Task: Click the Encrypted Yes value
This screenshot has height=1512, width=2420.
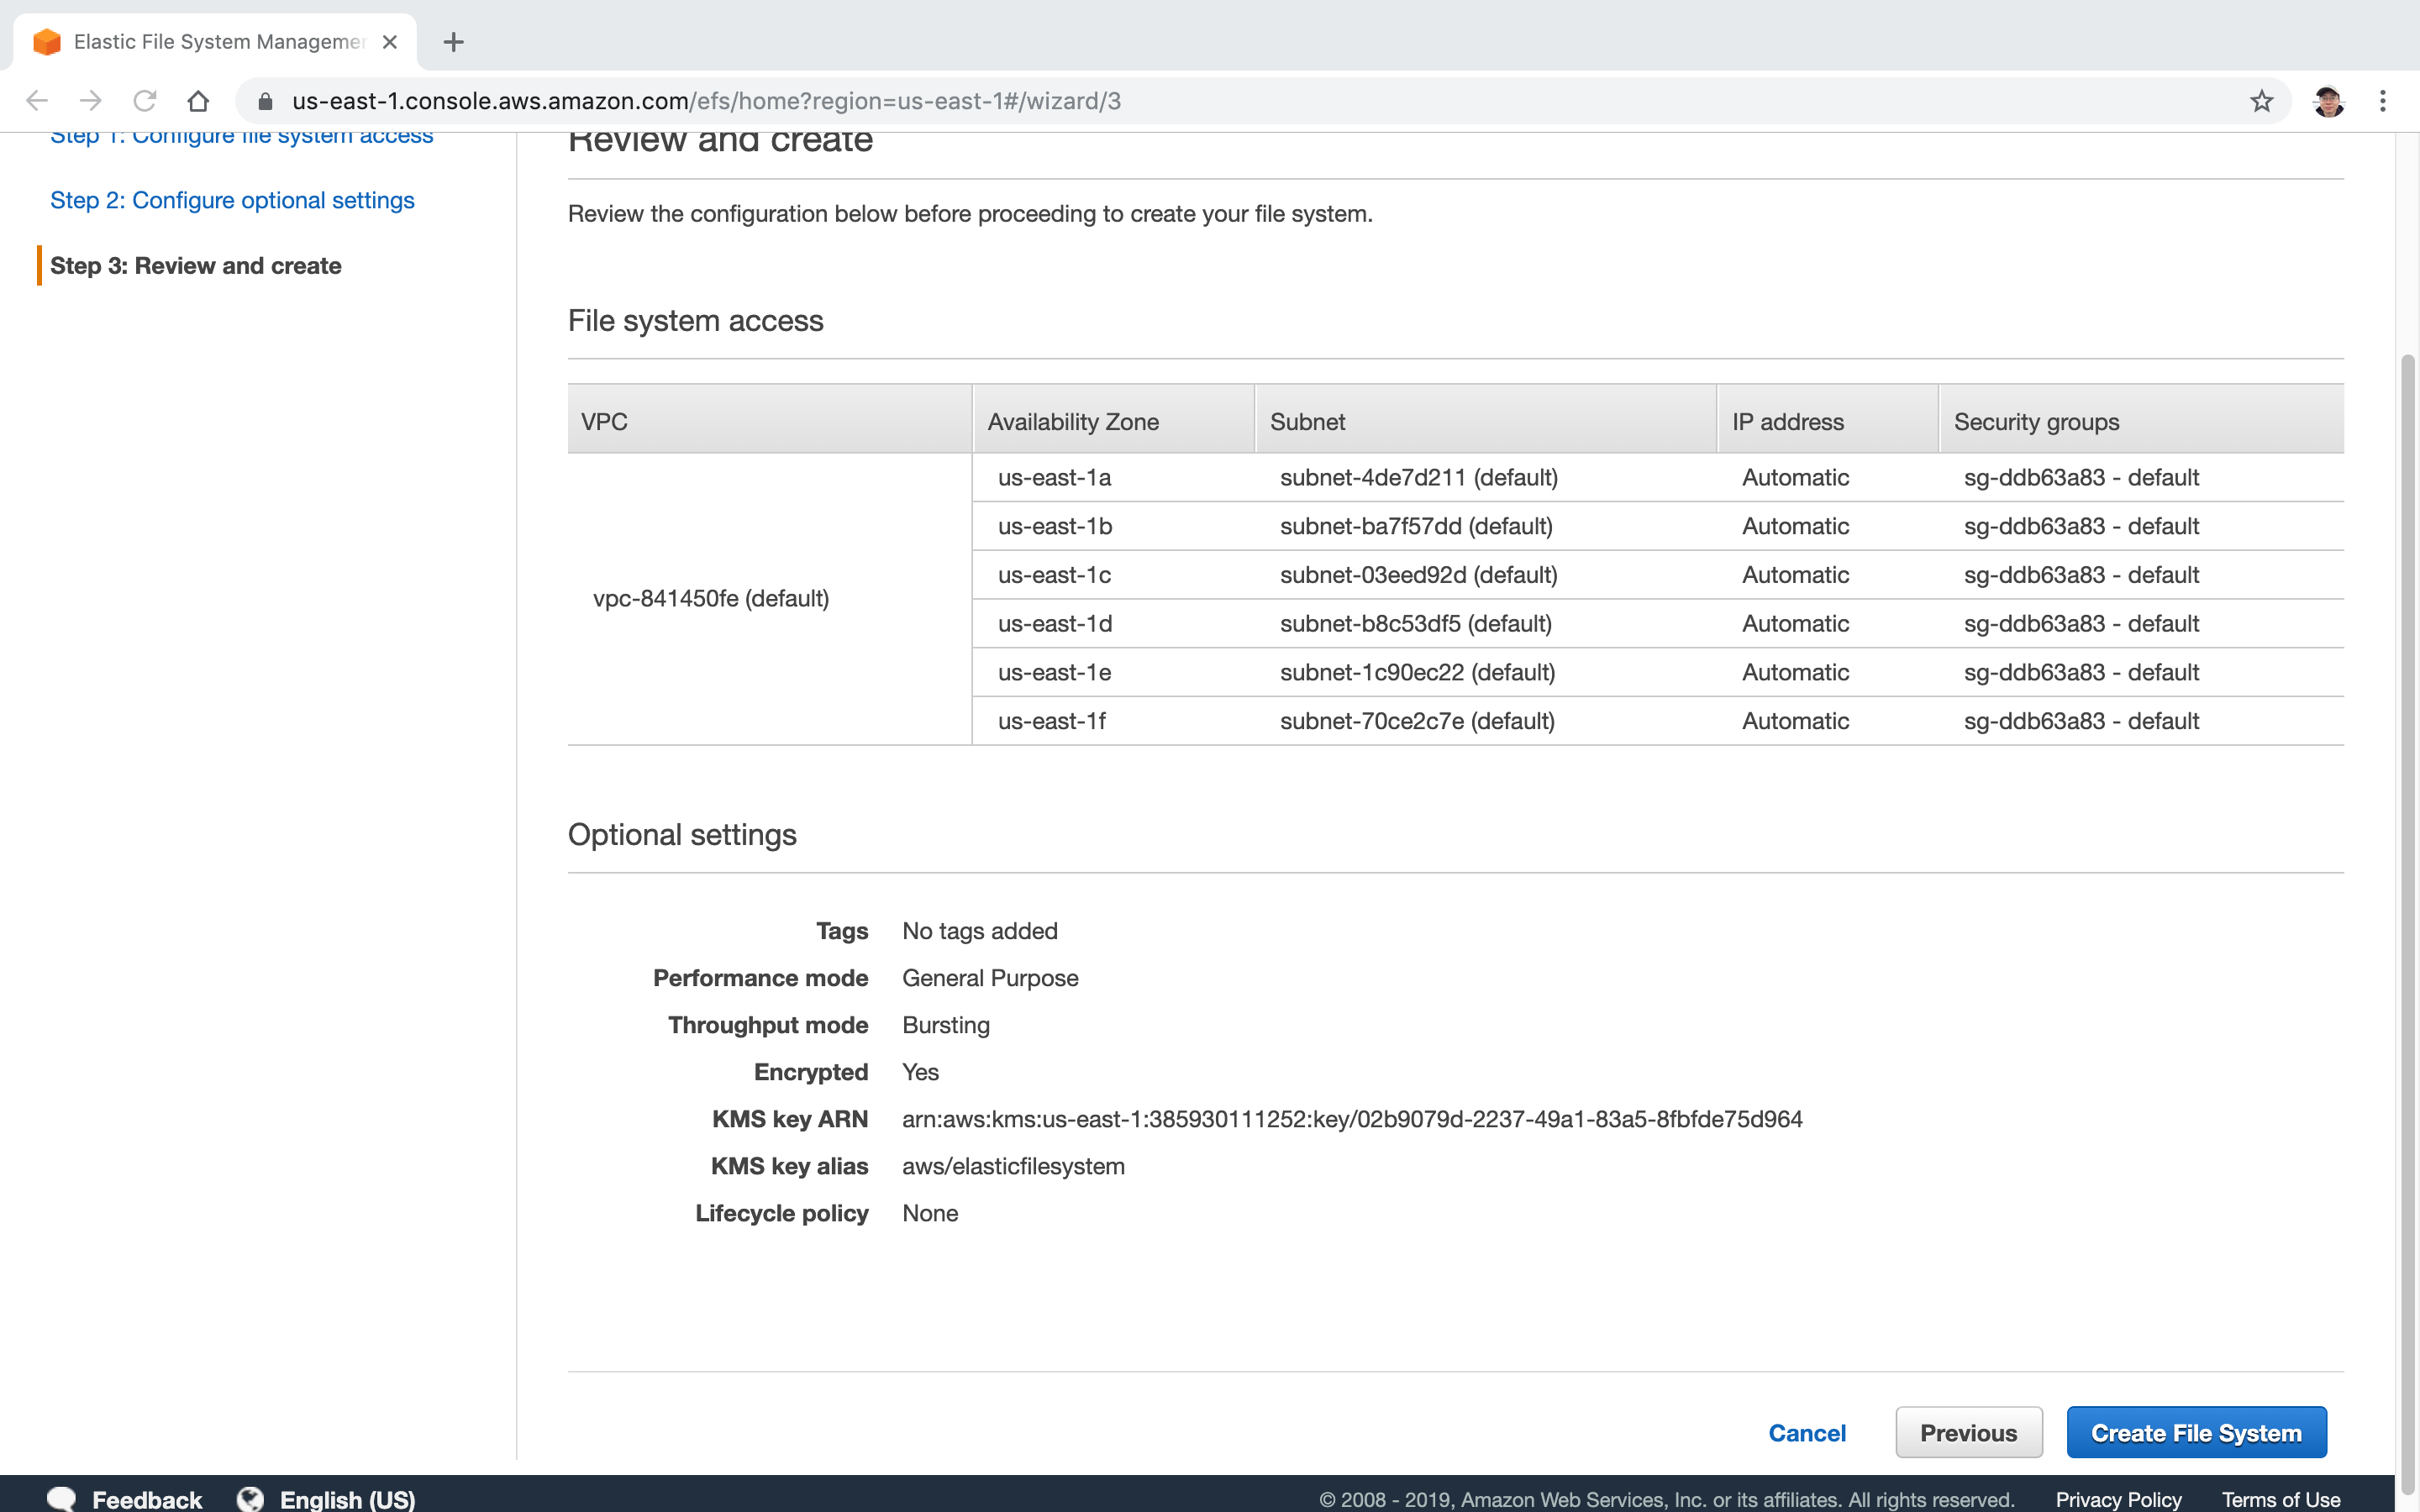Action: [x=920, y=1072]
